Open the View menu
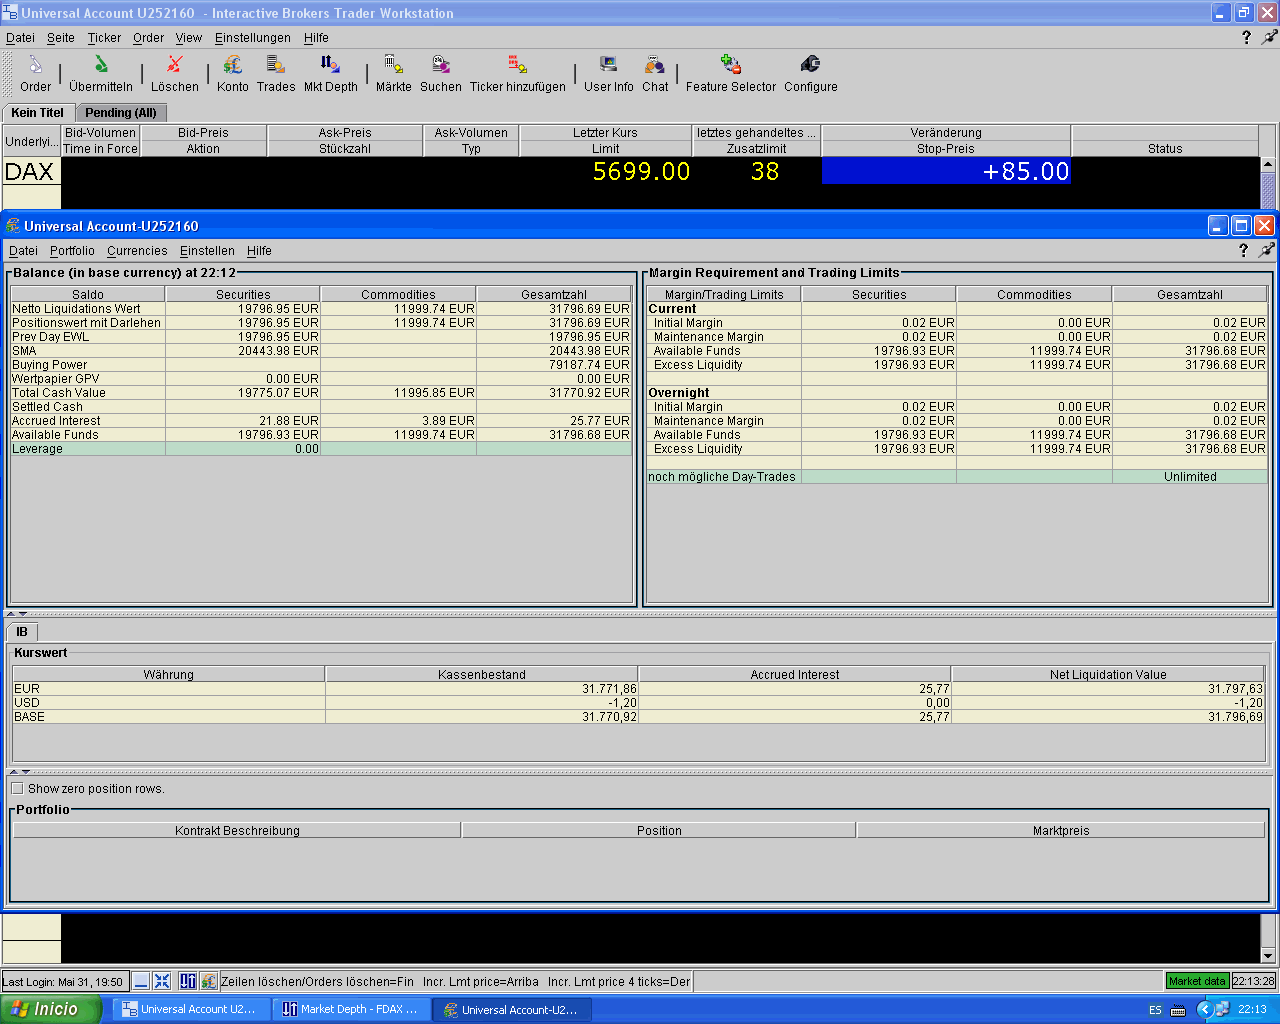The image size is (1280, 1024). click(189, 37)
